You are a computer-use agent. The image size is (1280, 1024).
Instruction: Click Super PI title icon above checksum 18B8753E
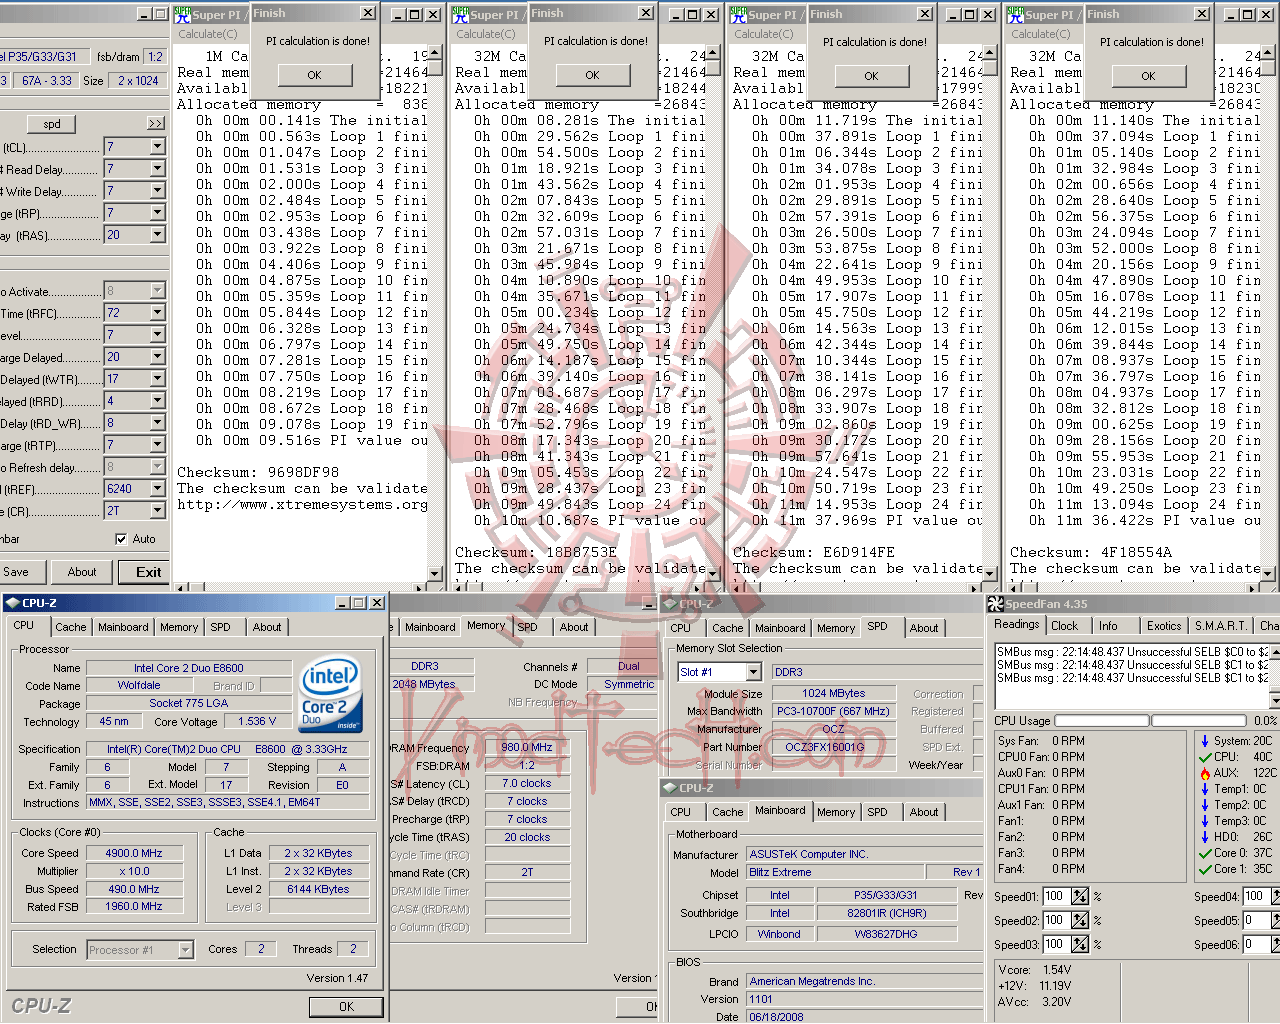click(460, 15)
